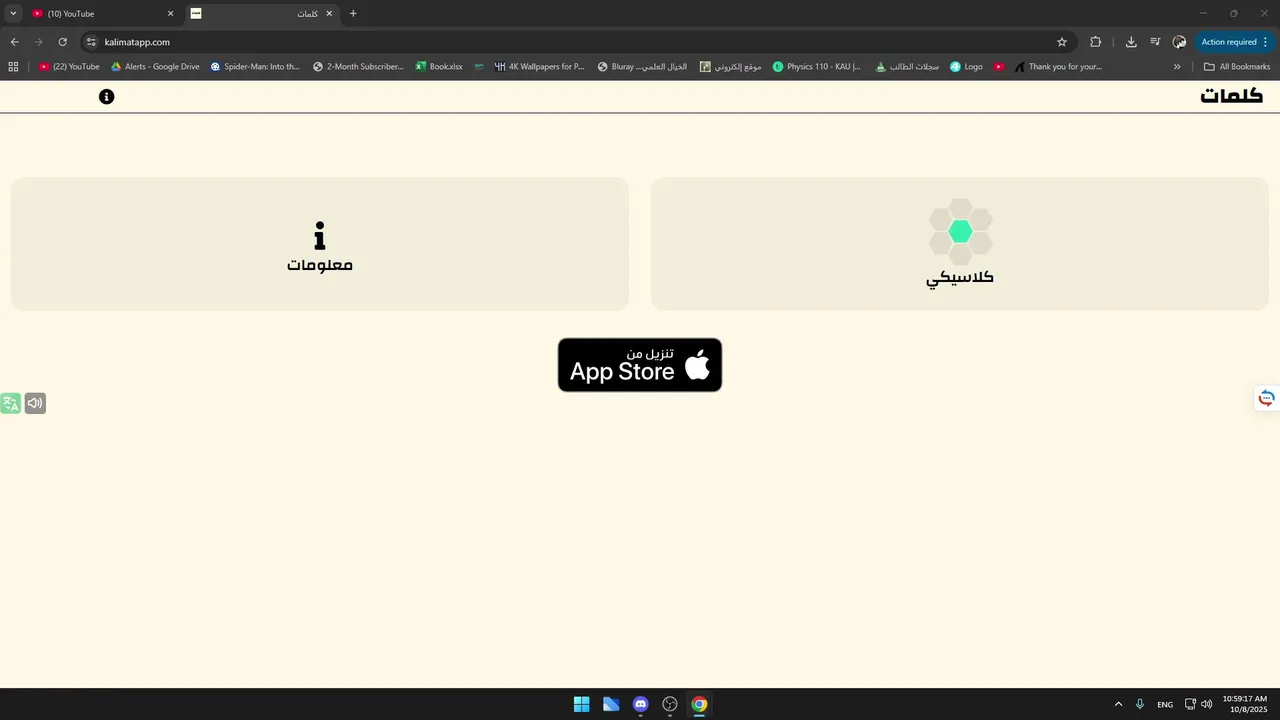Reload the current page
Screen dimensions: 1280x720
pos(62,42)
